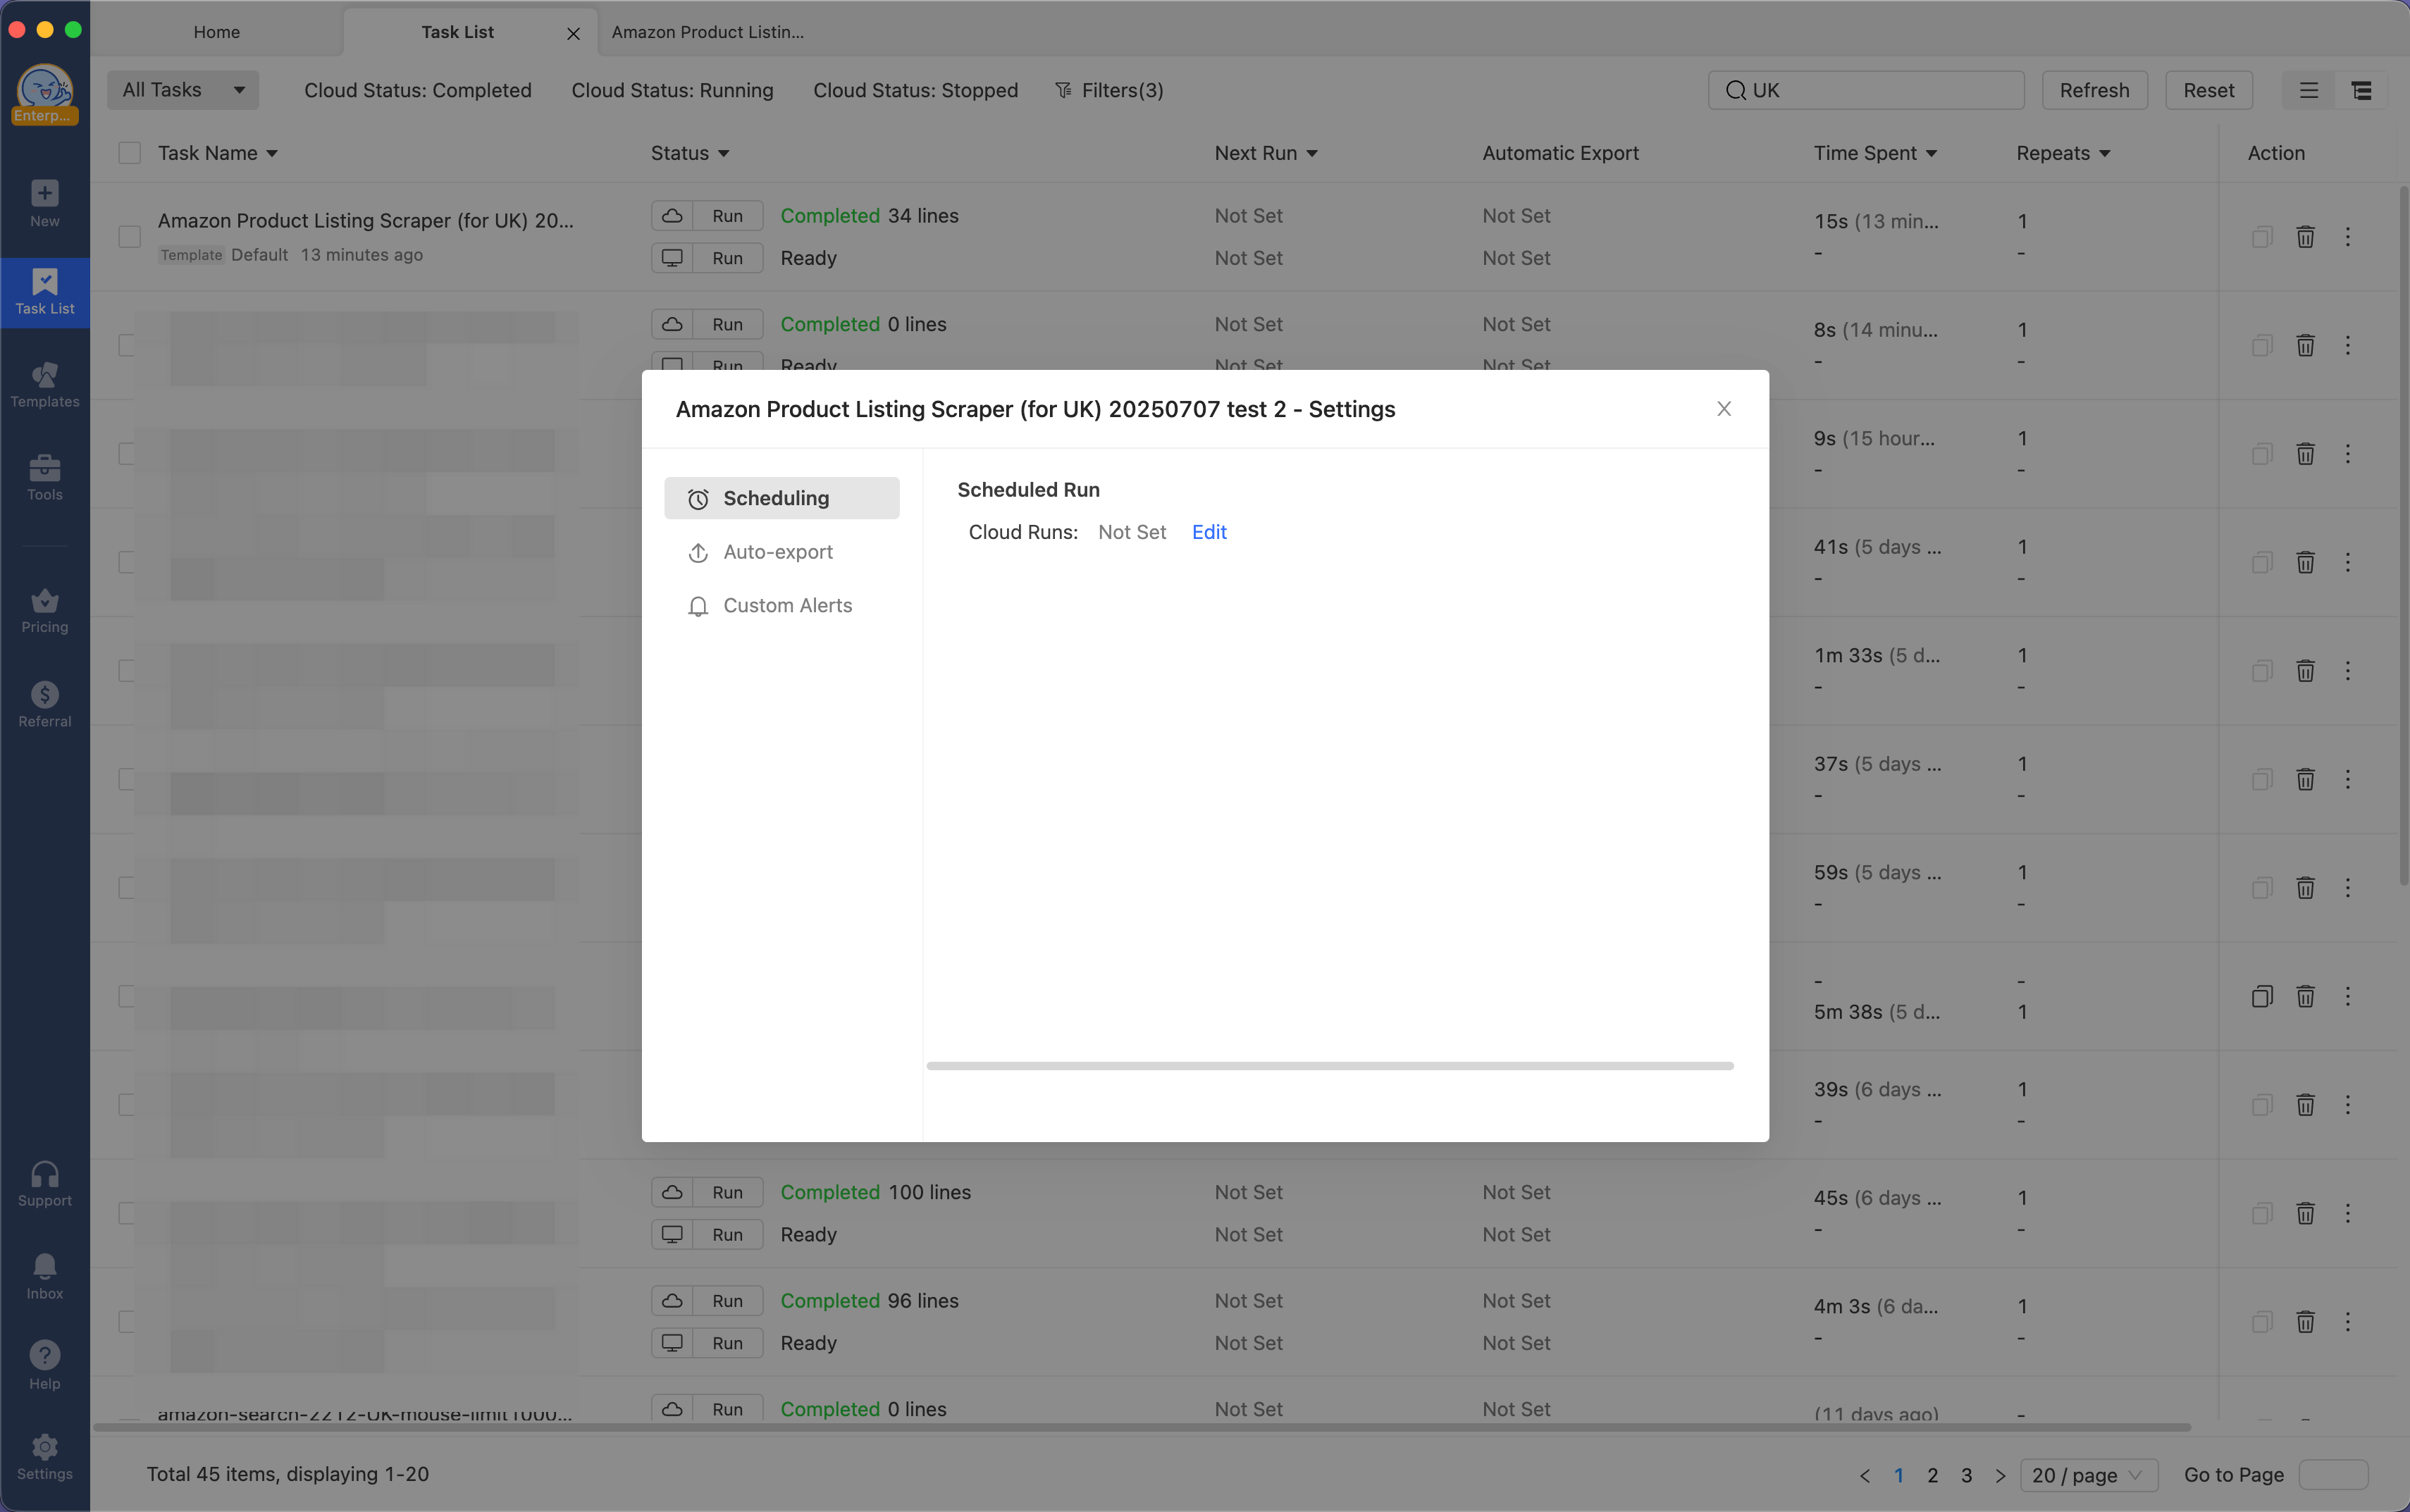Filter by Cloud Status: Running
Screen dimensions: 2410x1512
pos(672,90)
